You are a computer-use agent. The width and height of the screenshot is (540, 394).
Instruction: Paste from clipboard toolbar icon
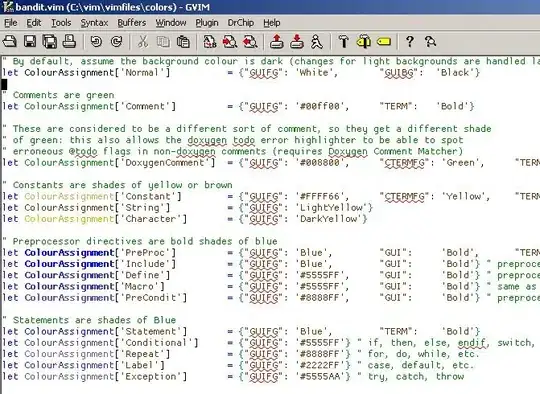click(183, 42)
